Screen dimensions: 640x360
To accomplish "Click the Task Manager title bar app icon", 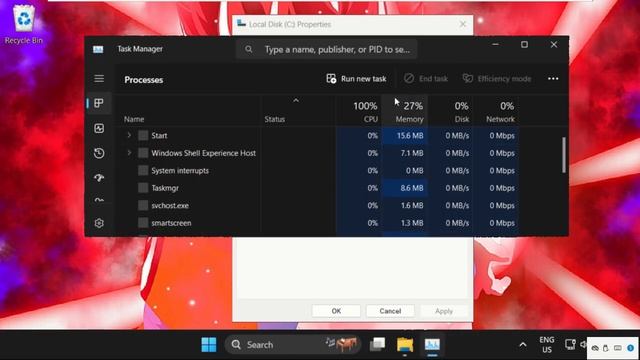I will tap(98, 49).
